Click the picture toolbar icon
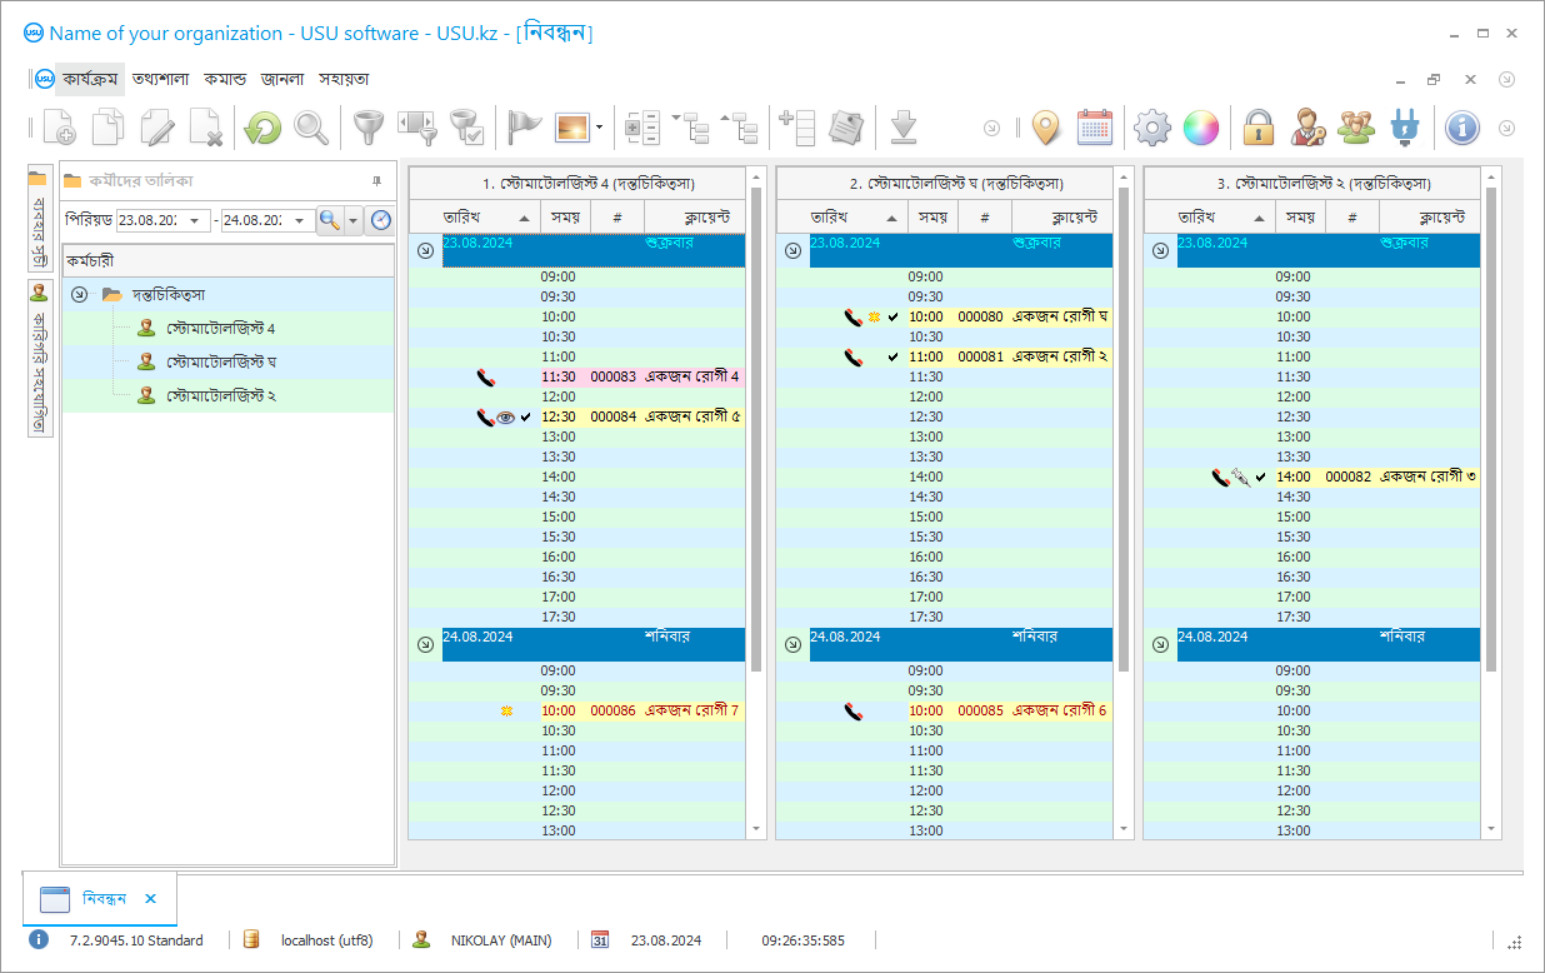Image resolution: width=1545 pixels, height=973 pixels. tap(572, 128)
